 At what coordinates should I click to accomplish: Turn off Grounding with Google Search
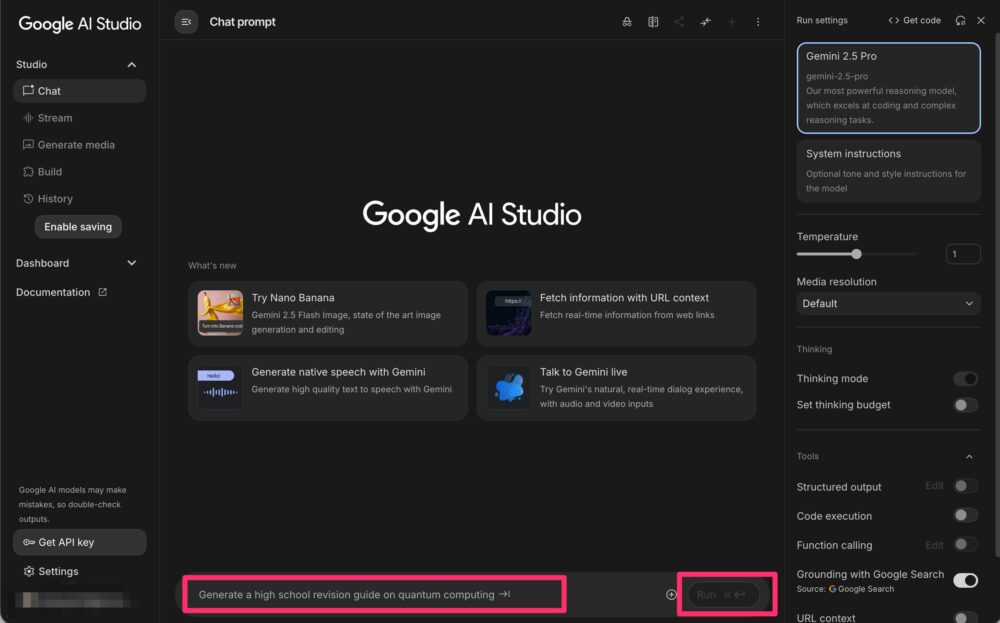(965, 580)
